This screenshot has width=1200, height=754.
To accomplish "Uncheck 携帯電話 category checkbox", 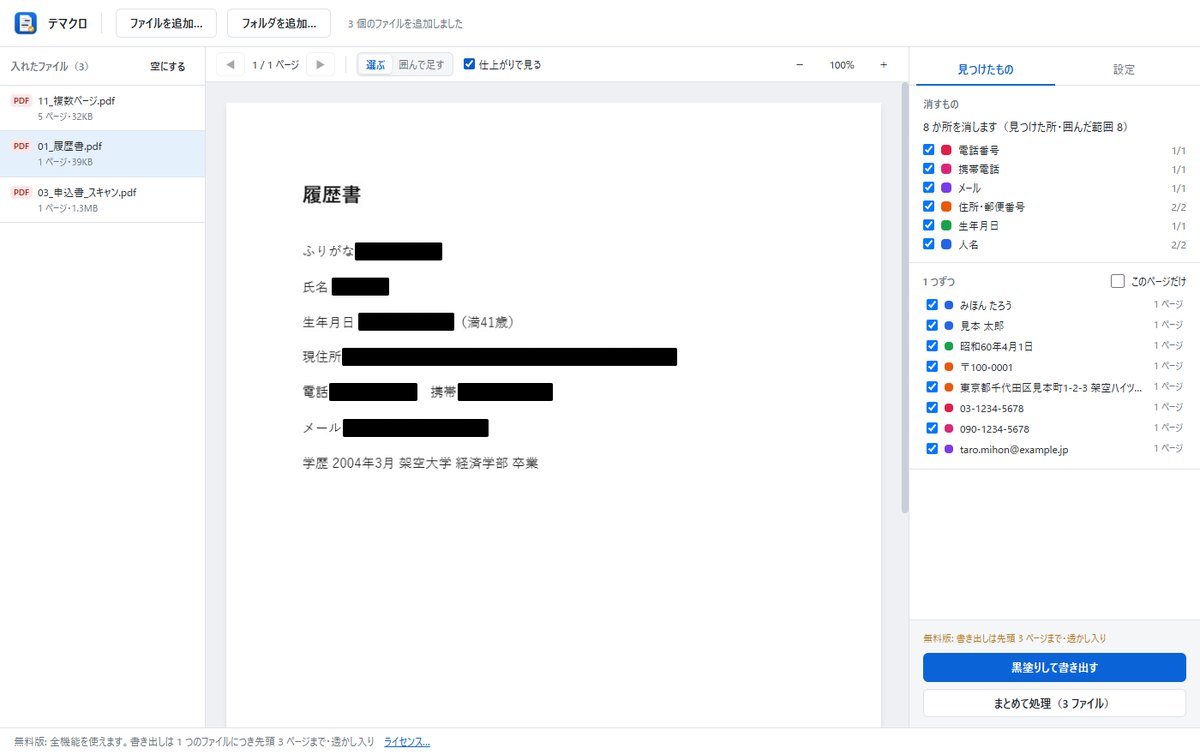I will (929, 168).
